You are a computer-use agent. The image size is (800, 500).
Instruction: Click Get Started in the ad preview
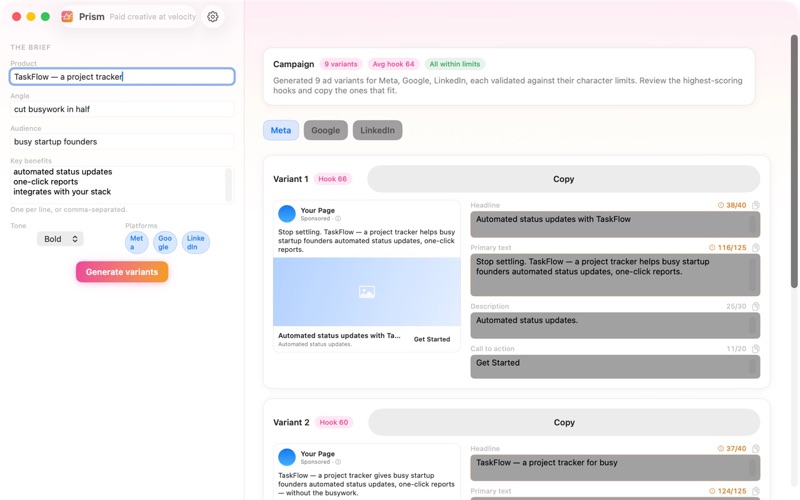coord(432,339)
